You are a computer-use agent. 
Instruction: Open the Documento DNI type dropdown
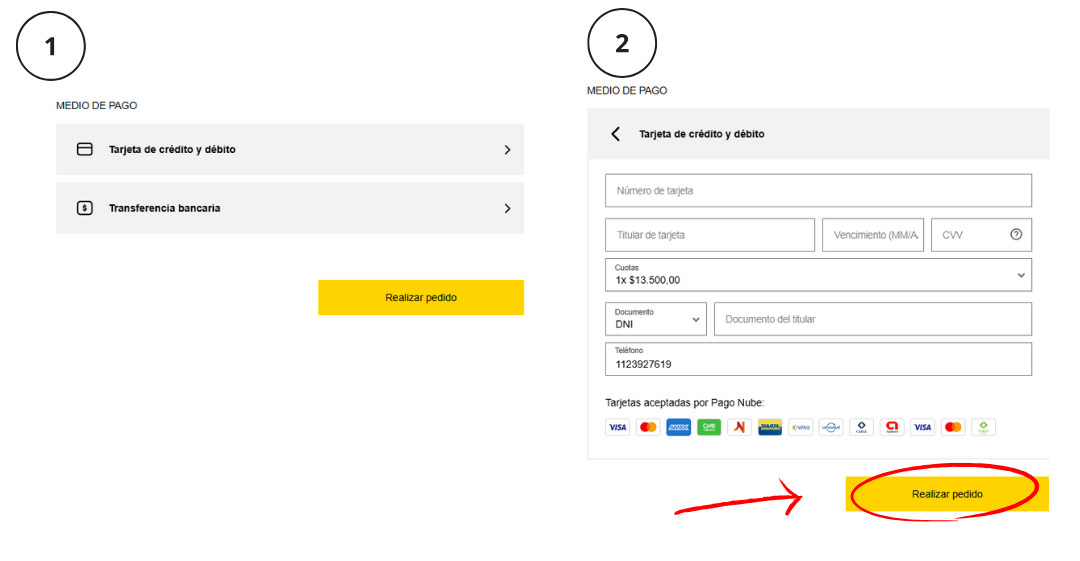click(x=656, y=319)
